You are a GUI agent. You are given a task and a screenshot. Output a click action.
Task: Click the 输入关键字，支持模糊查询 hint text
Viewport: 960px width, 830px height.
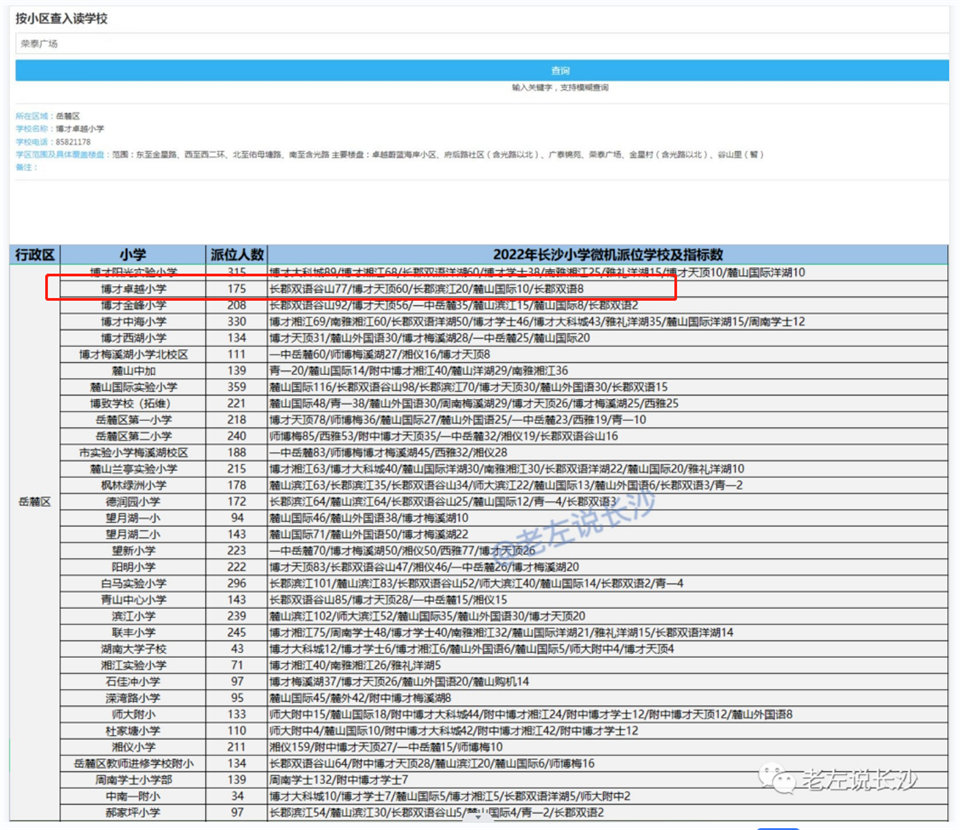(x=559, y=88)
